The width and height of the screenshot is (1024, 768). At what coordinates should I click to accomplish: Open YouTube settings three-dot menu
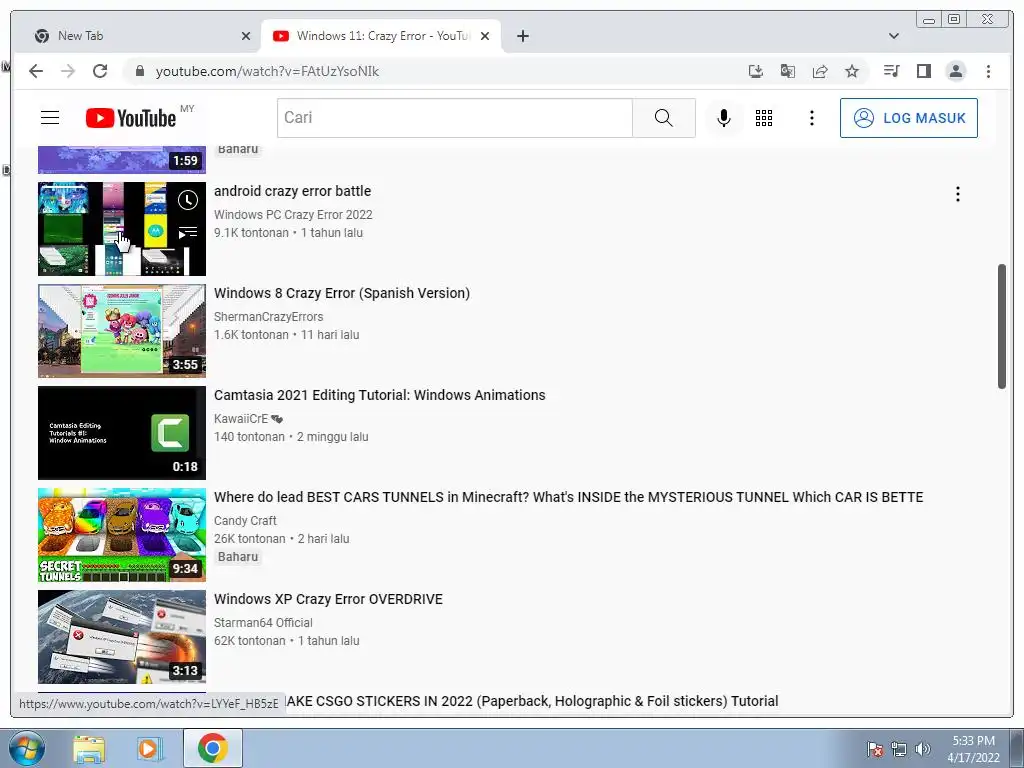[812, 118]
